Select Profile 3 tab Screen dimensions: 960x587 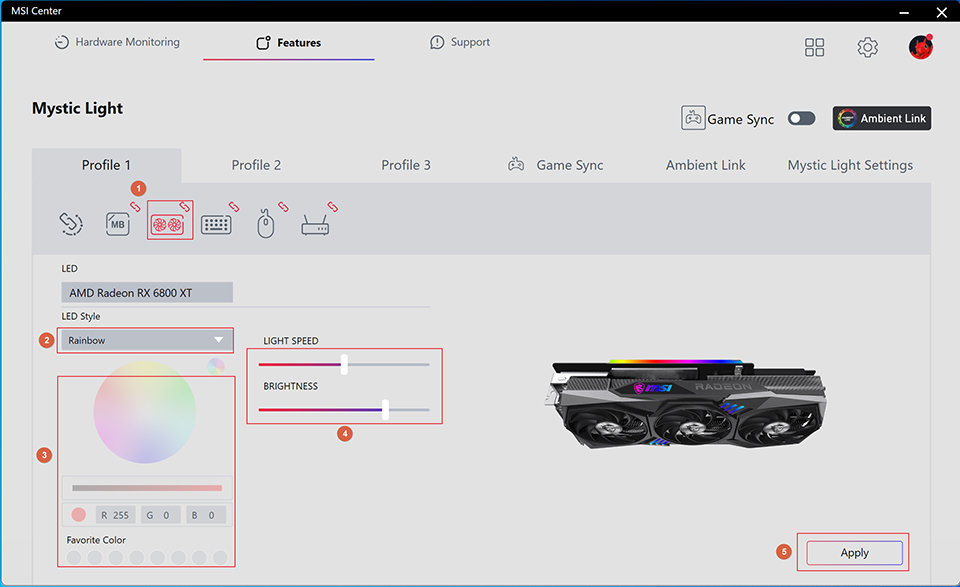tap(406, 165)
